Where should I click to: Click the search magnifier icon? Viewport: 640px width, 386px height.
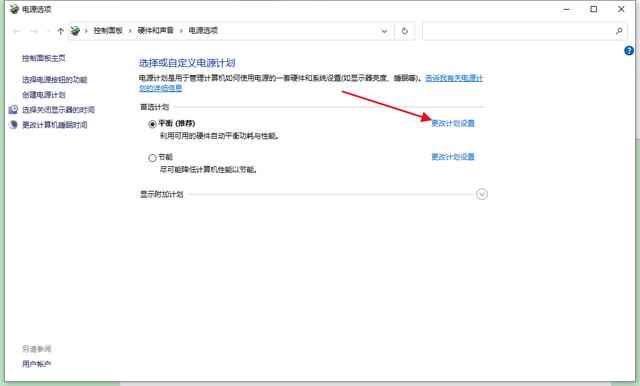[x=619, y=31]
